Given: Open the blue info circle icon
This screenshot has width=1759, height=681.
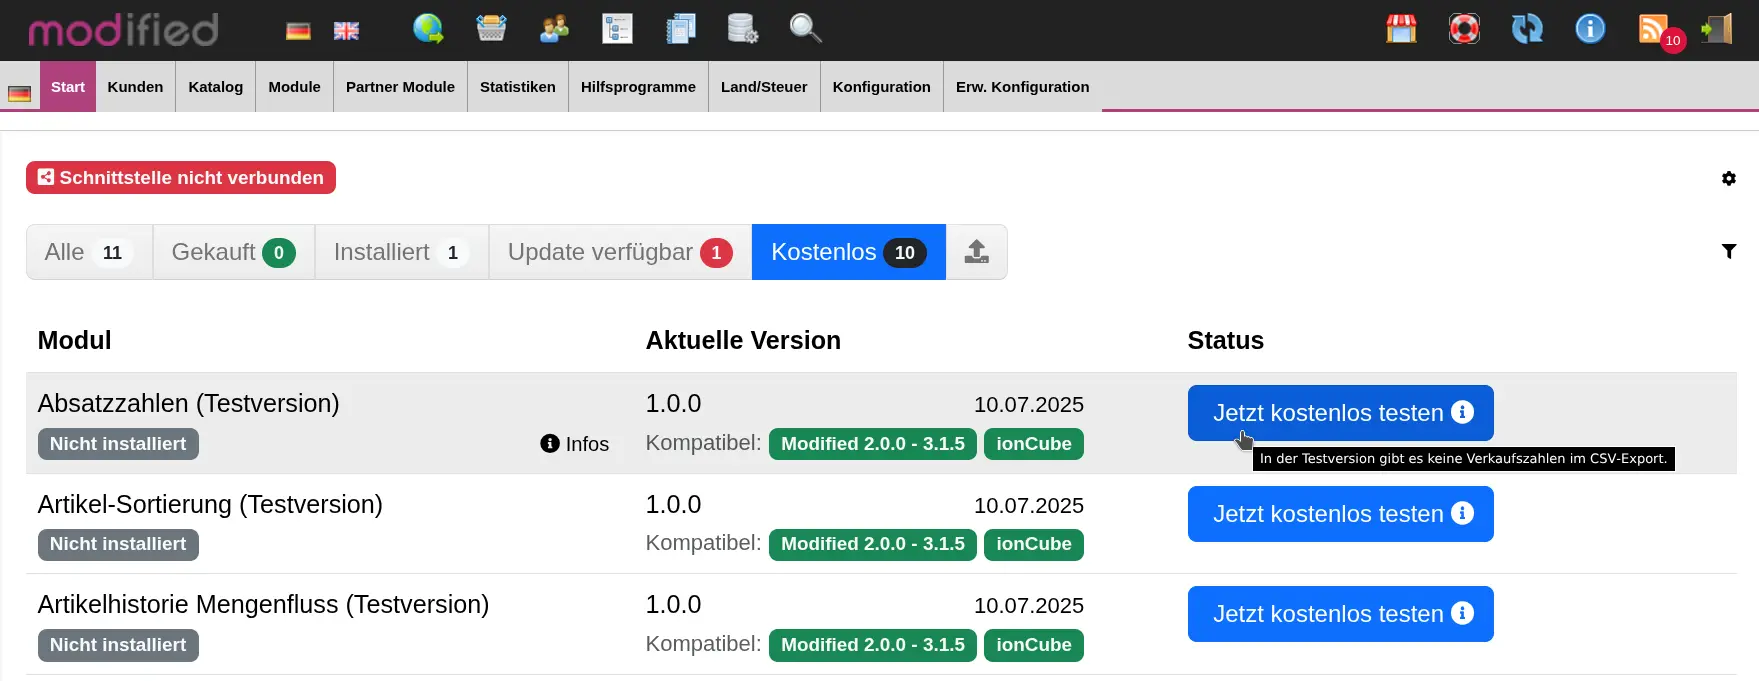Looking at the screenshot, I should [x=1590, y=29].
